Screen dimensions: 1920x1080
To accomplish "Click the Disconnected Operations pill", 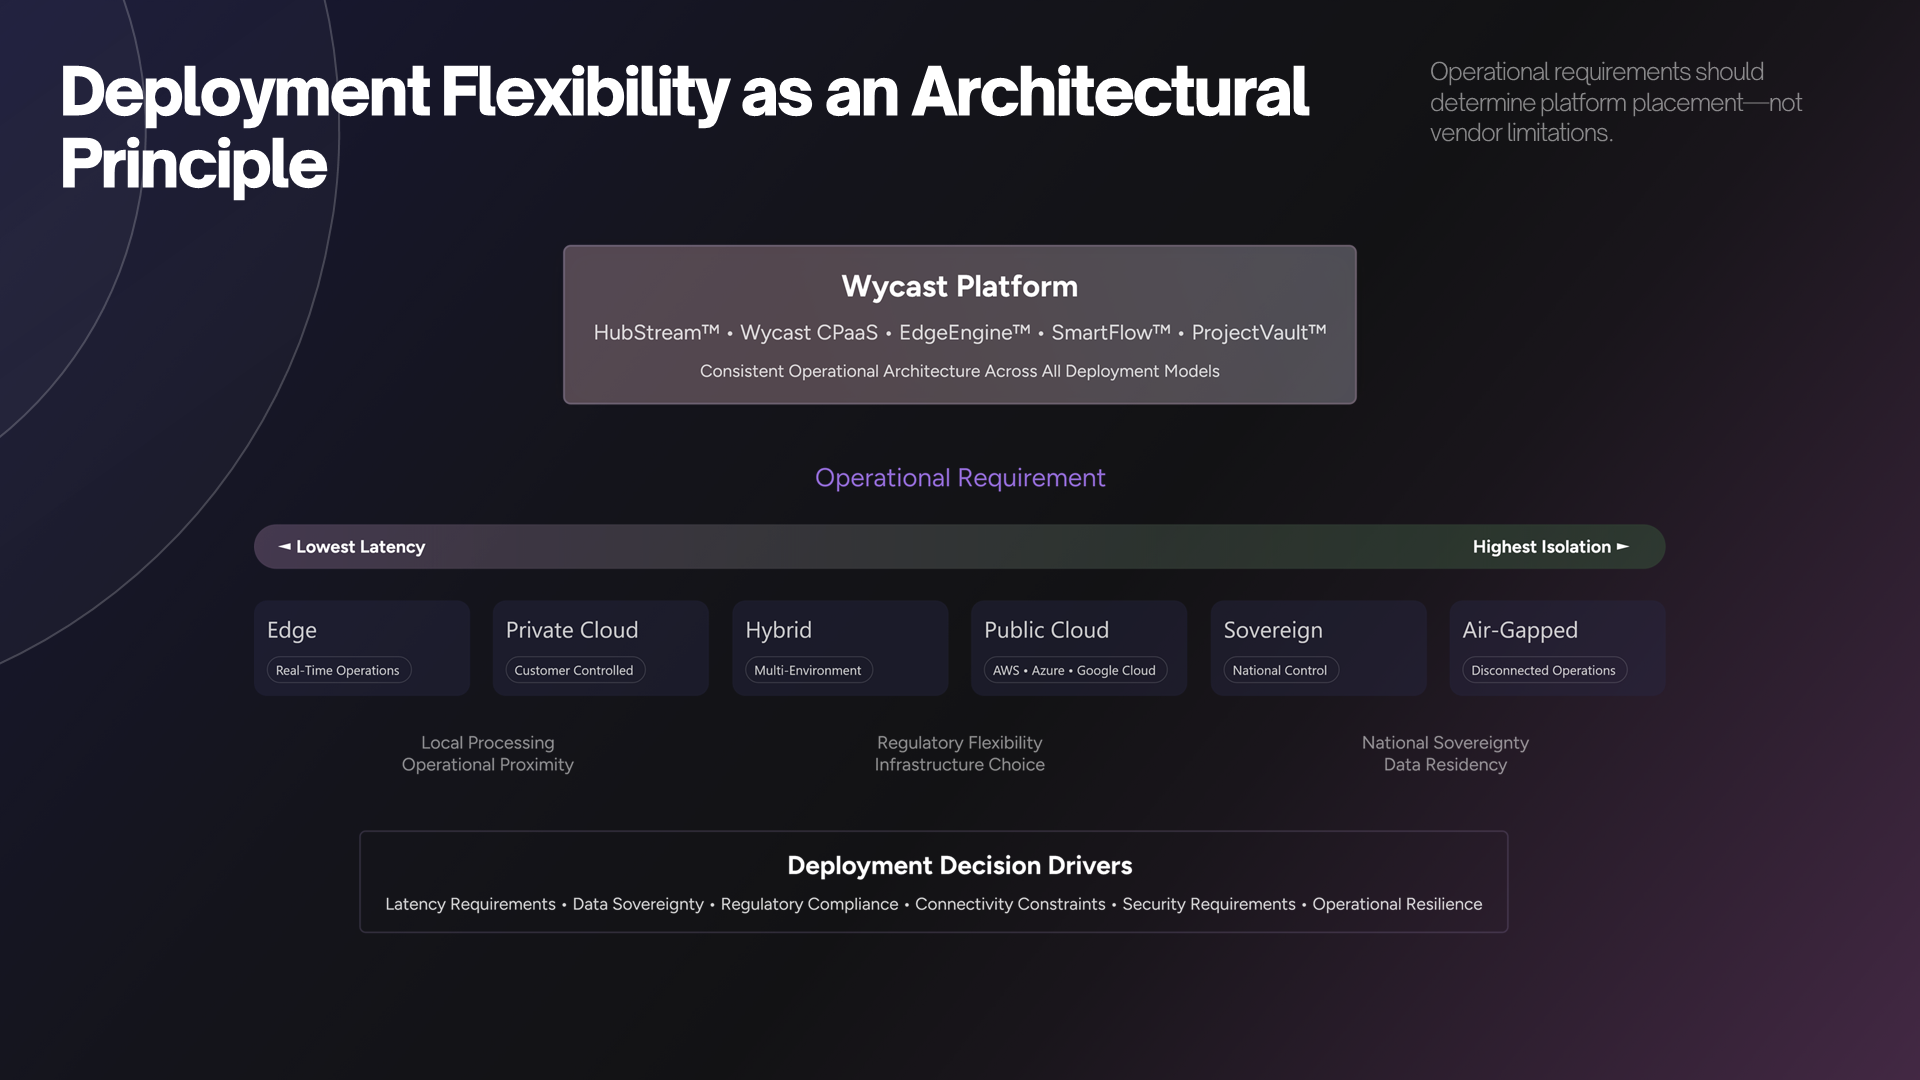I will pyautogui.click(x=1543, y=670).
